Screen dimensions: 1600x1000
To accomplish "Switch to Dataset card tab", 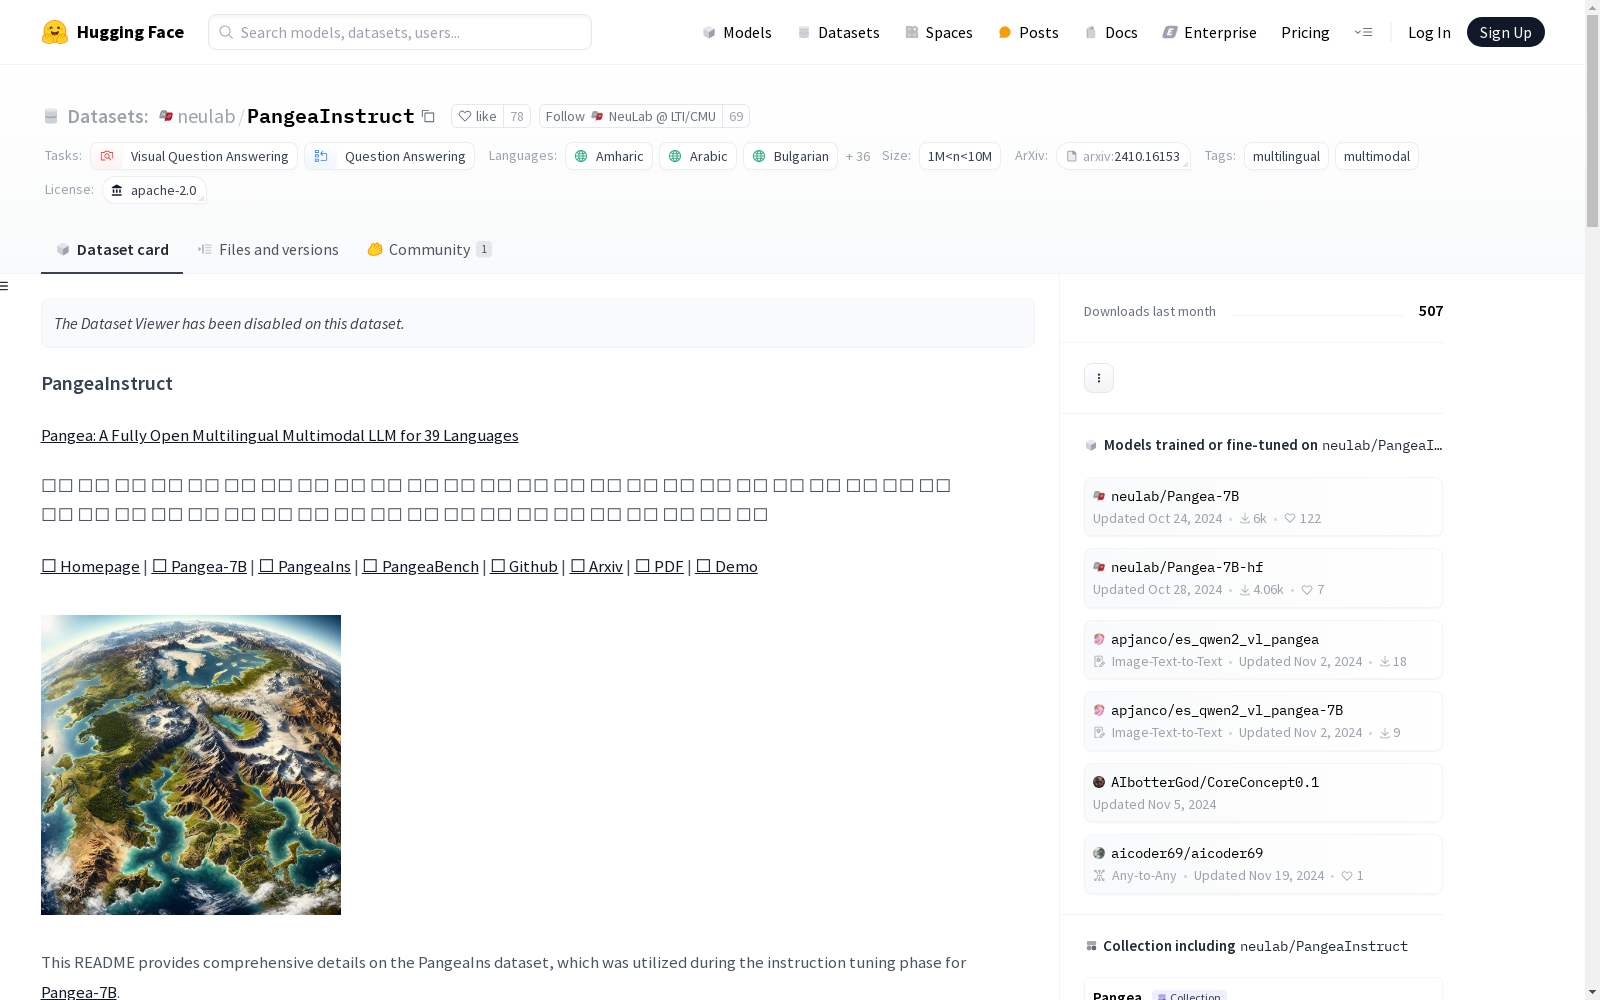I will pos(112,250).
